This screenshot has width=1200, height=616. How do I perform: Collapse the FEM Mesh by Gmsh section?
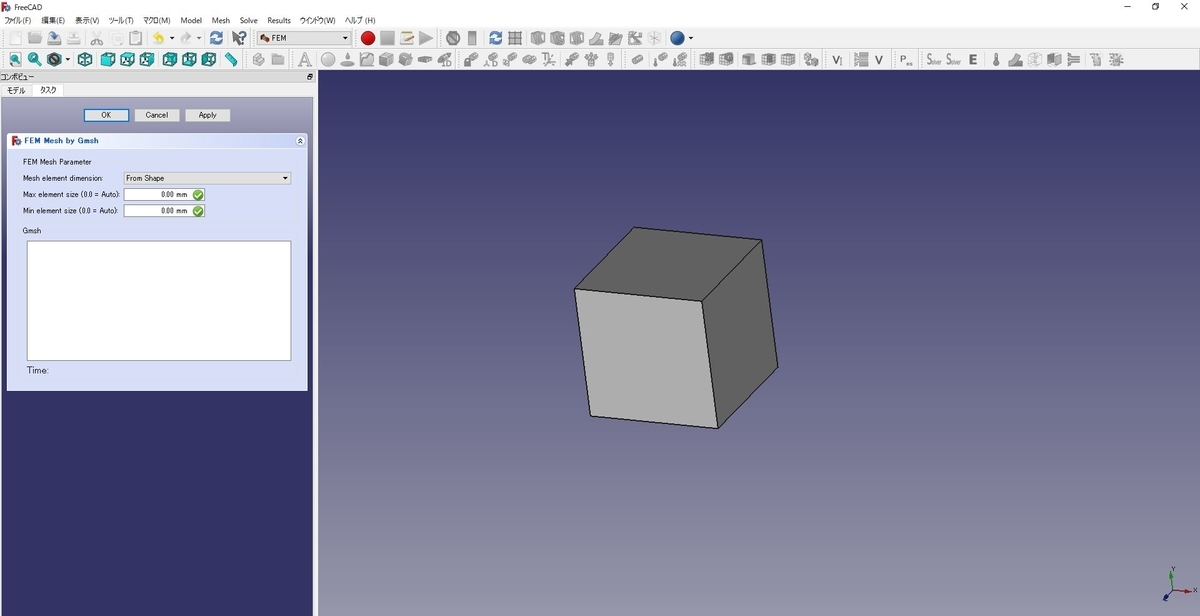click(300, 141)
